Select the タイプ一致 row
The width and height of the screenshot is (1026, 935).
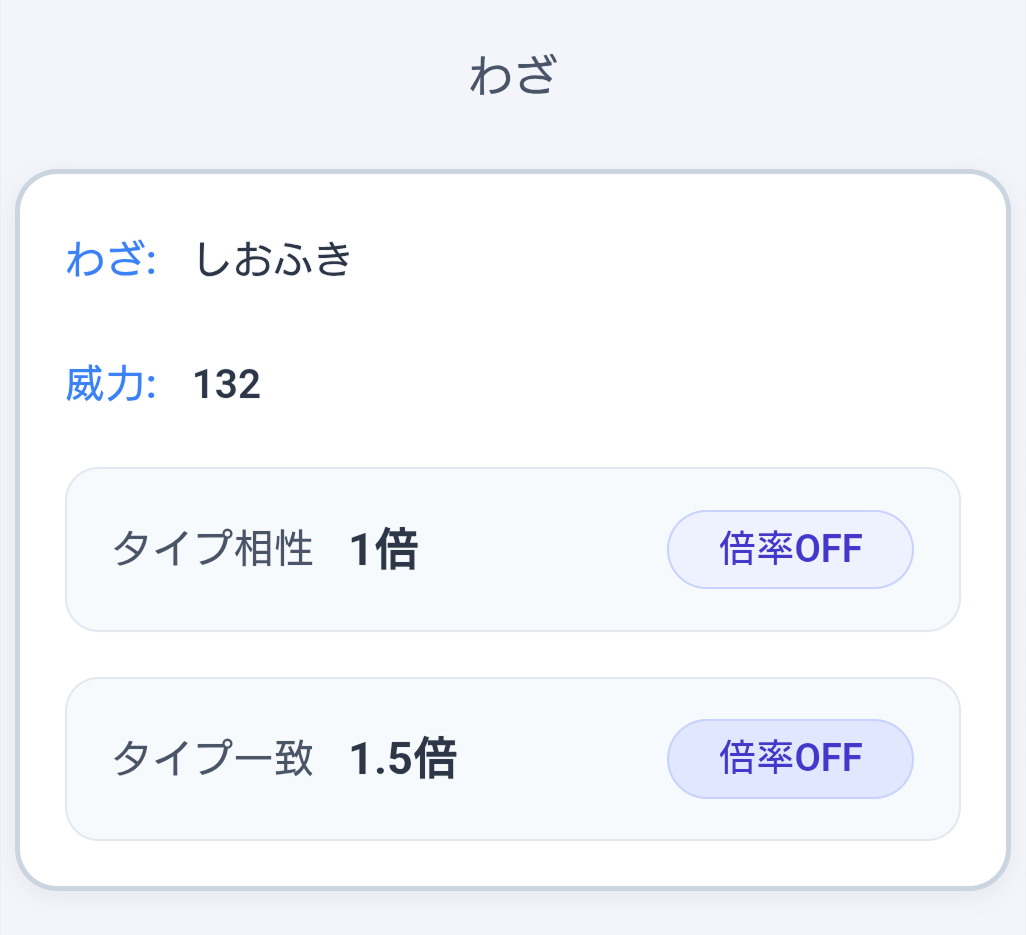click(x=513, y=758)
